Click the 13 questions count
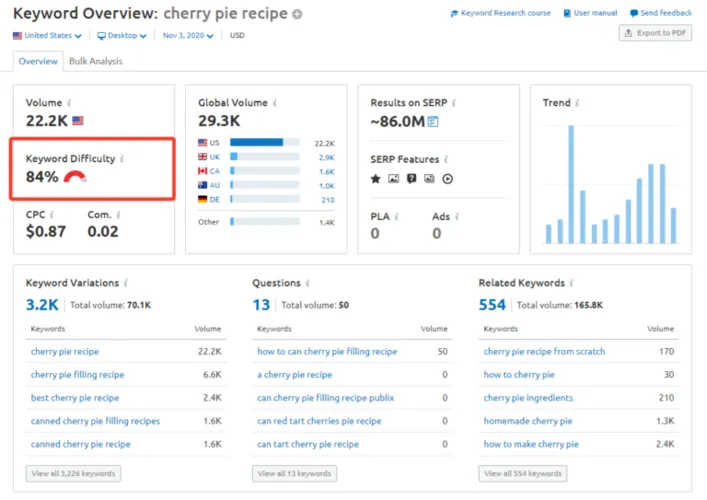Viewport: 707px width, 500px height. [x=261, y=305]
